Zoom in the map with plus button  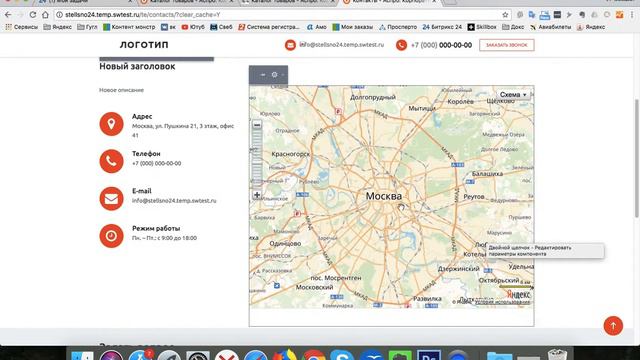(257, 195)
